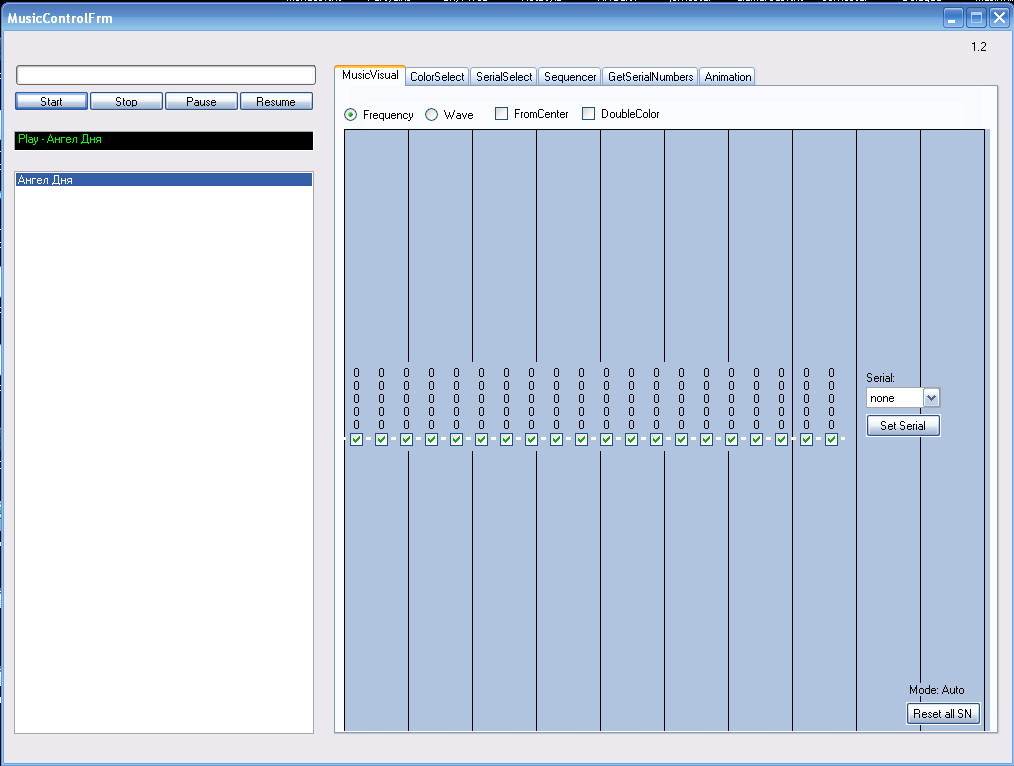Click the empty text field above Start
This screenshot has height=766, width=1014.
tap(166, 76)
